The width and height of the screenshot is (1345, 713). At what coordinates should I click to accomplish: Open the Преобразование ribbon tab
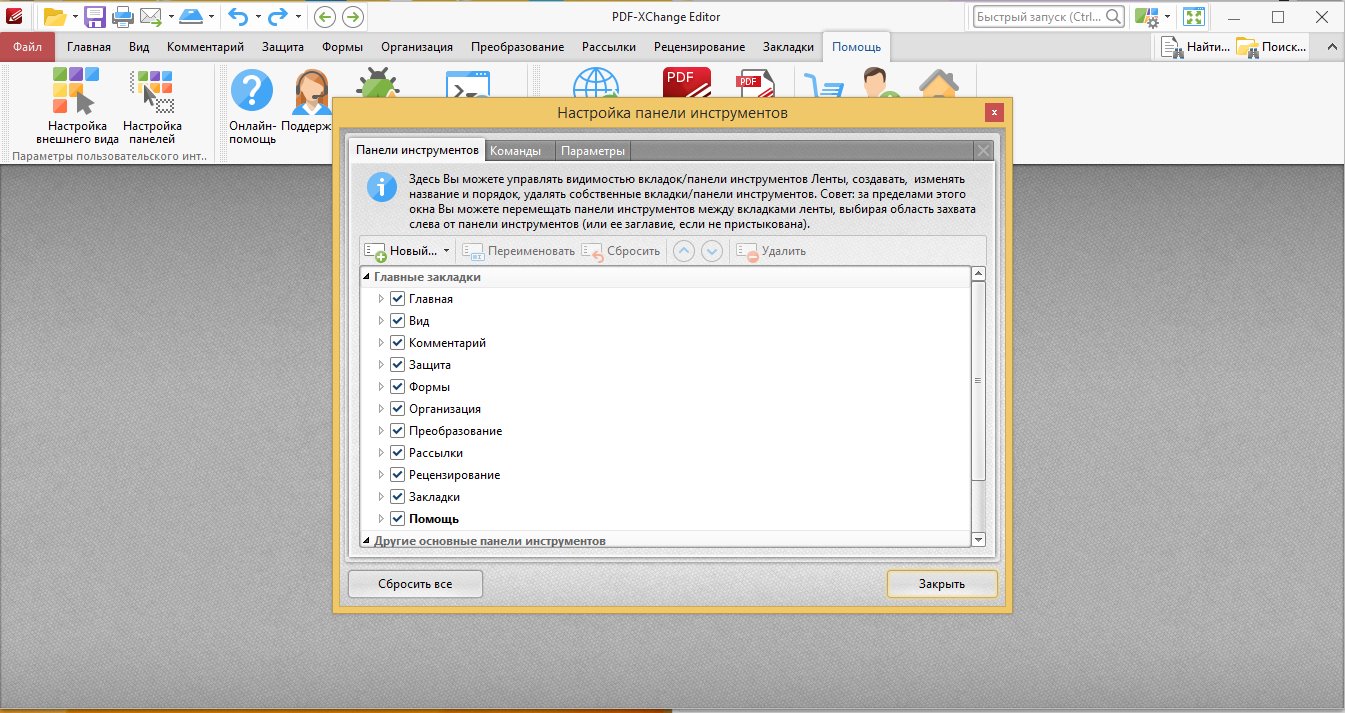tap(517, 47)
